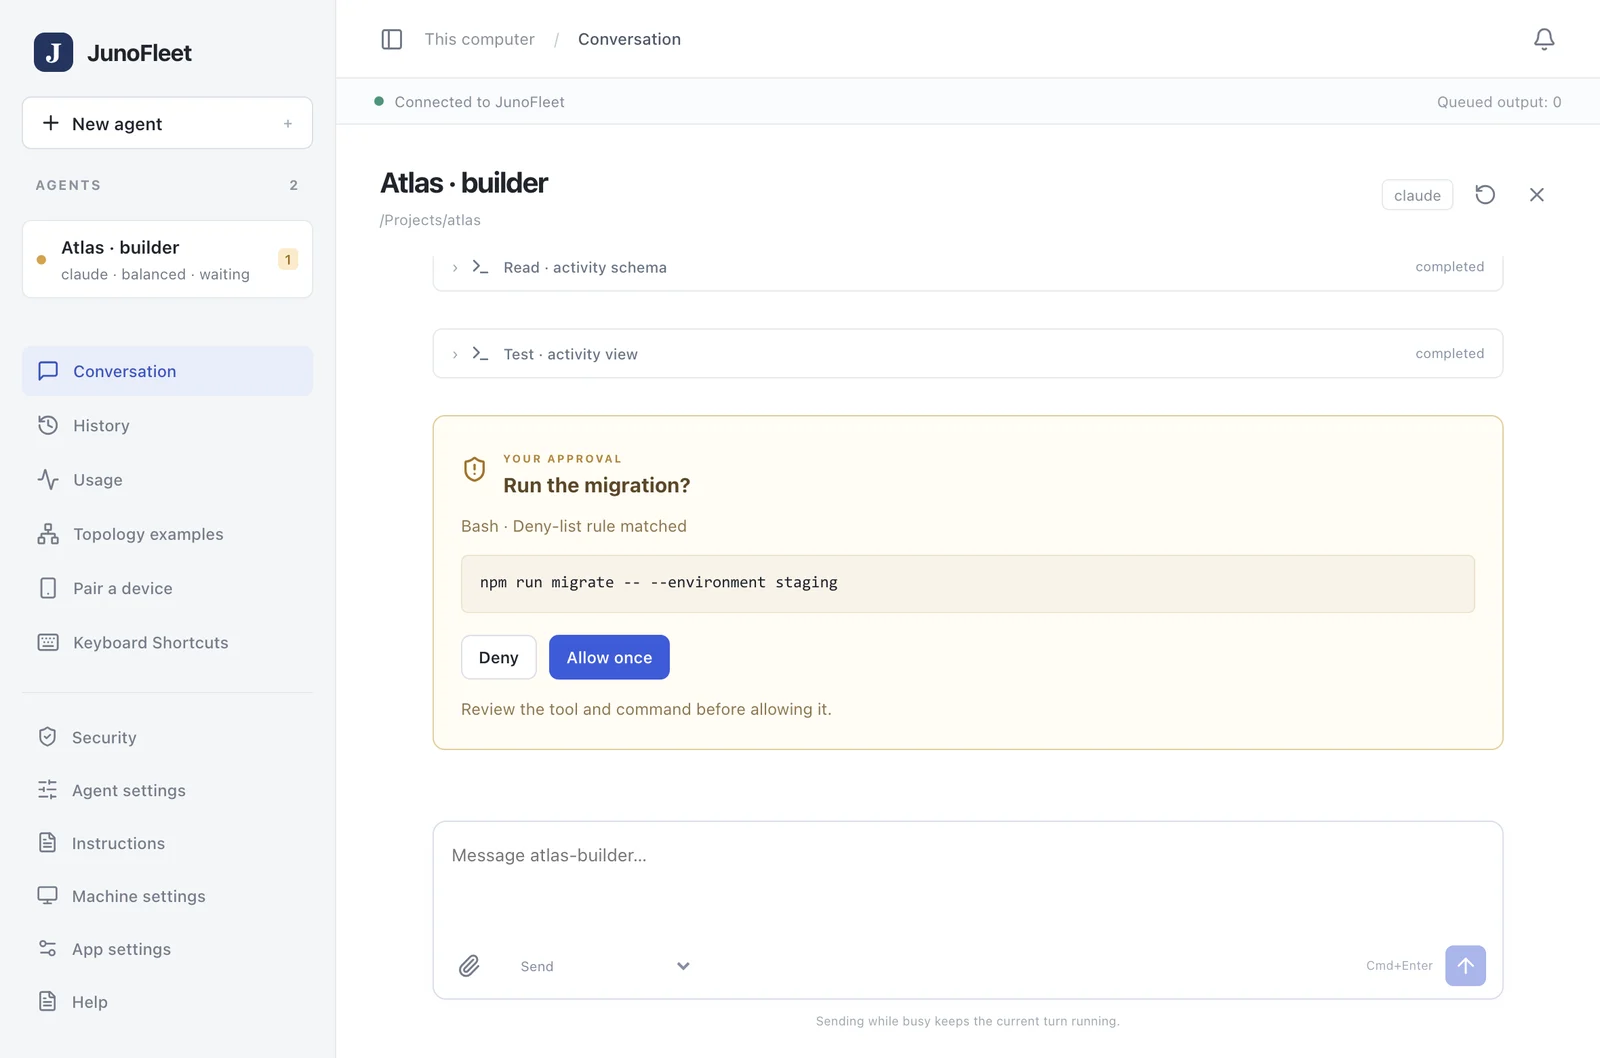Click the attach file paperclip icon
This screenshot has height=1058, width=1600.
click(x=469, y=966)
